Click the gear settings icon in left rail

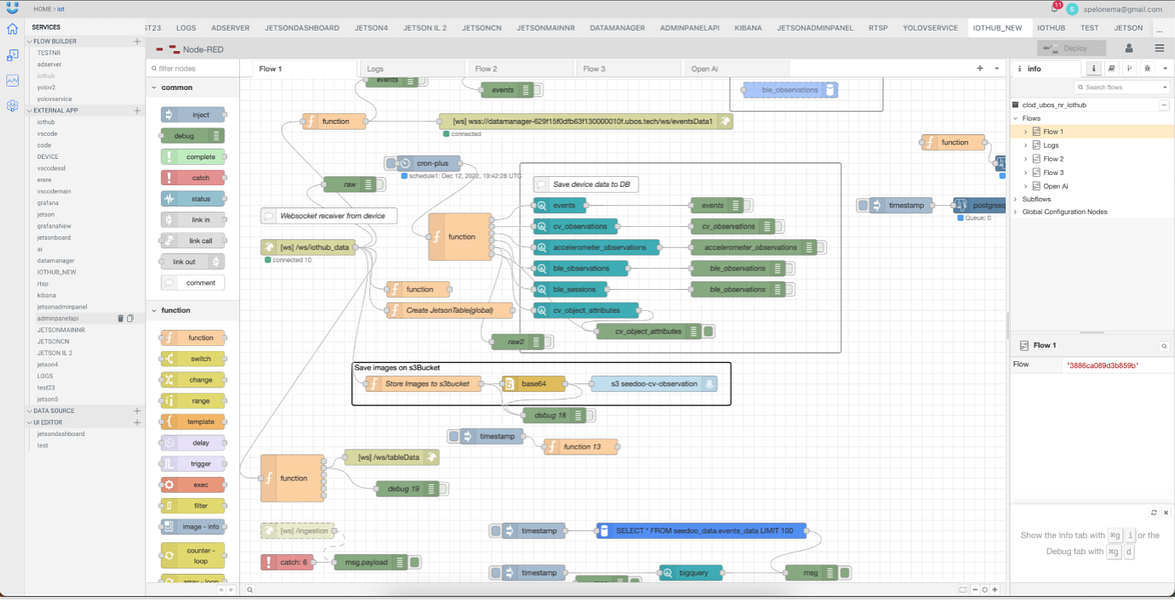coord(12,106)
